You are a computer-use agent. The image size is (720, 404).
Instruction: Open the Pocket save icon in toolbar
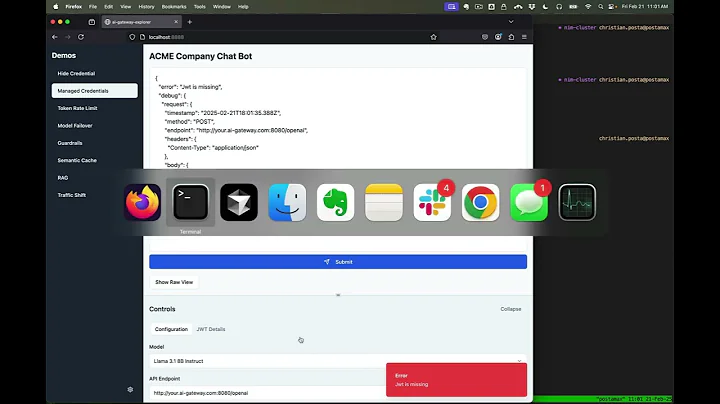click(x=485, y=37)
